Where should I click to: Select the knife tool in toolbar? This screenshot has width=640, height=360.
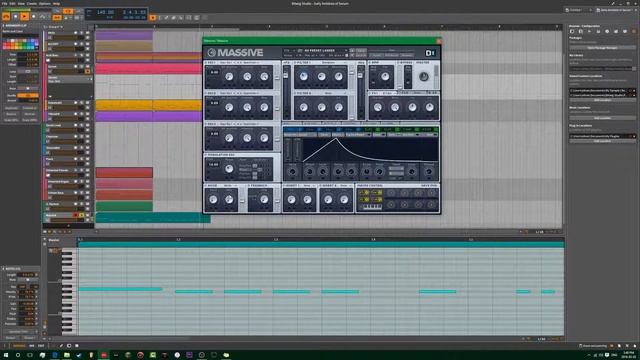coord(181,18)
